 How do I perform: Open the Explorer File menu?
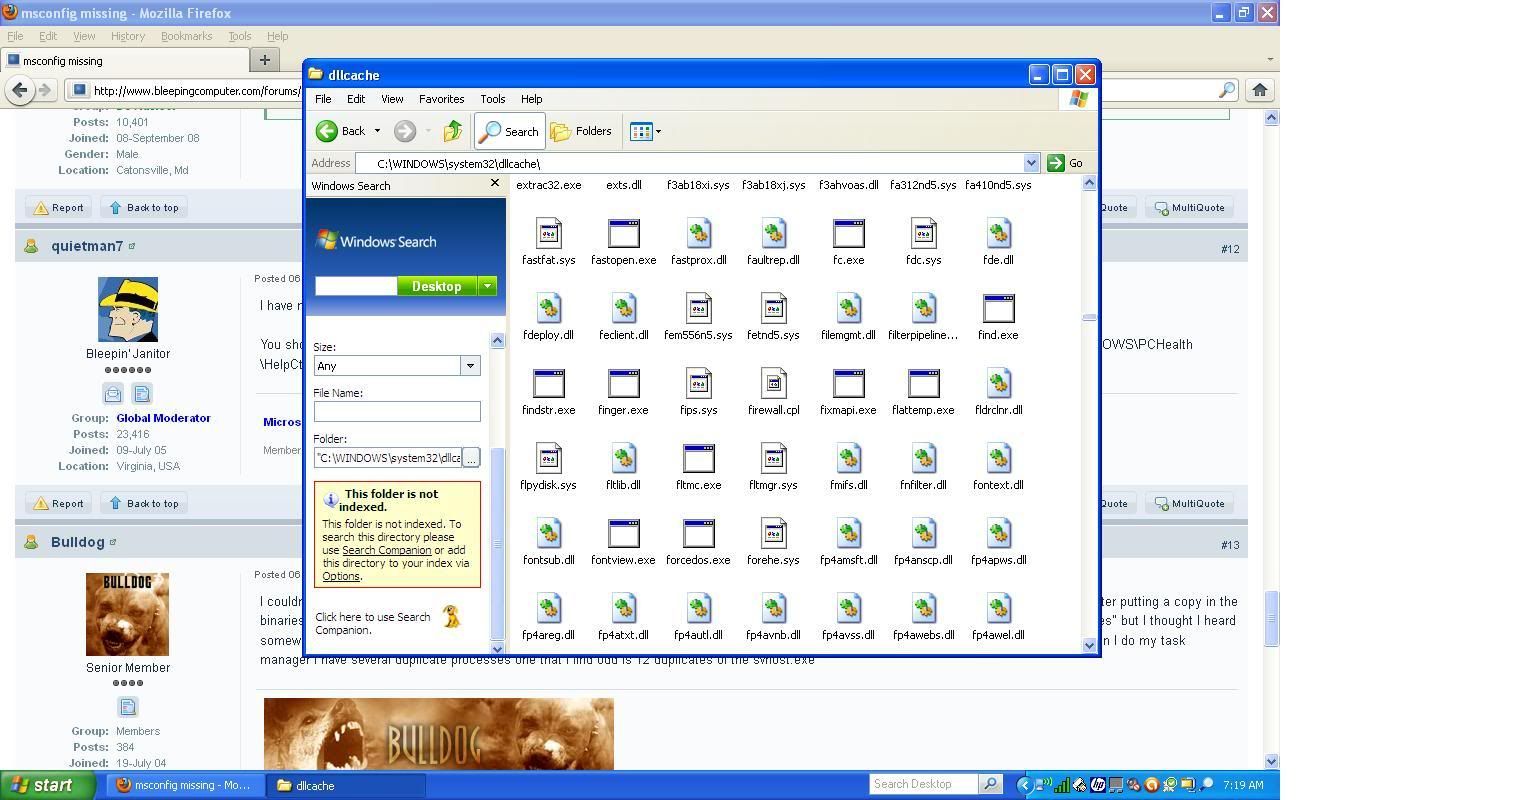pos(323,99)
